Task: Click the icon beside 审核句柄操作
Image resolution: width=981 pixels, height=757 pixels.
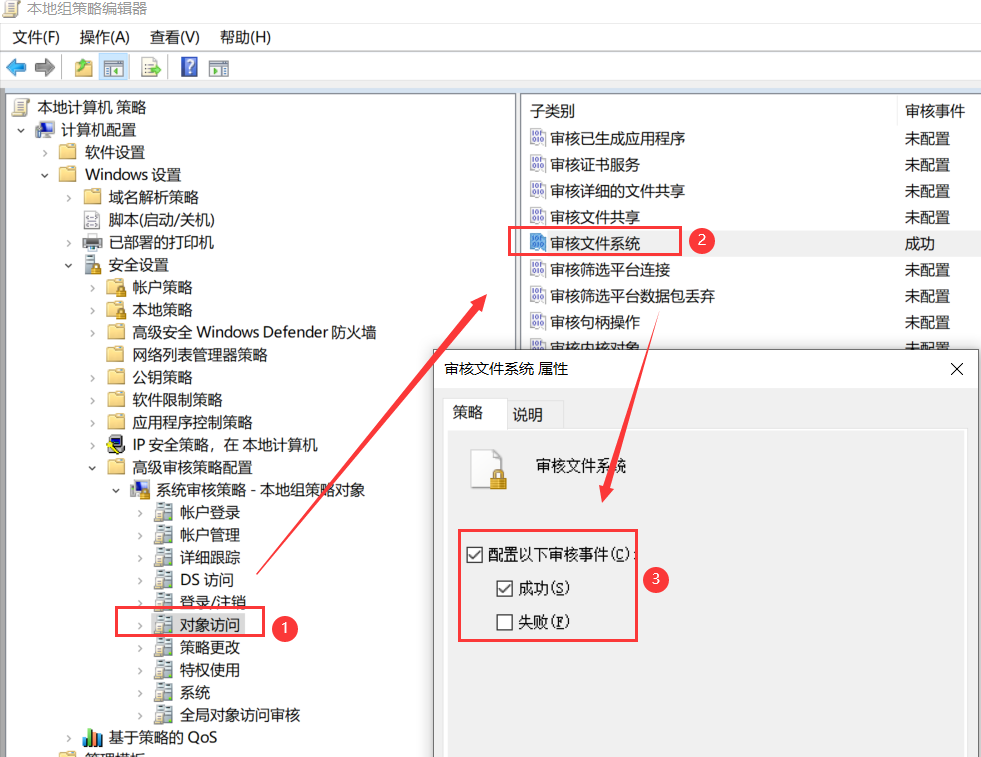Action: 537,322
